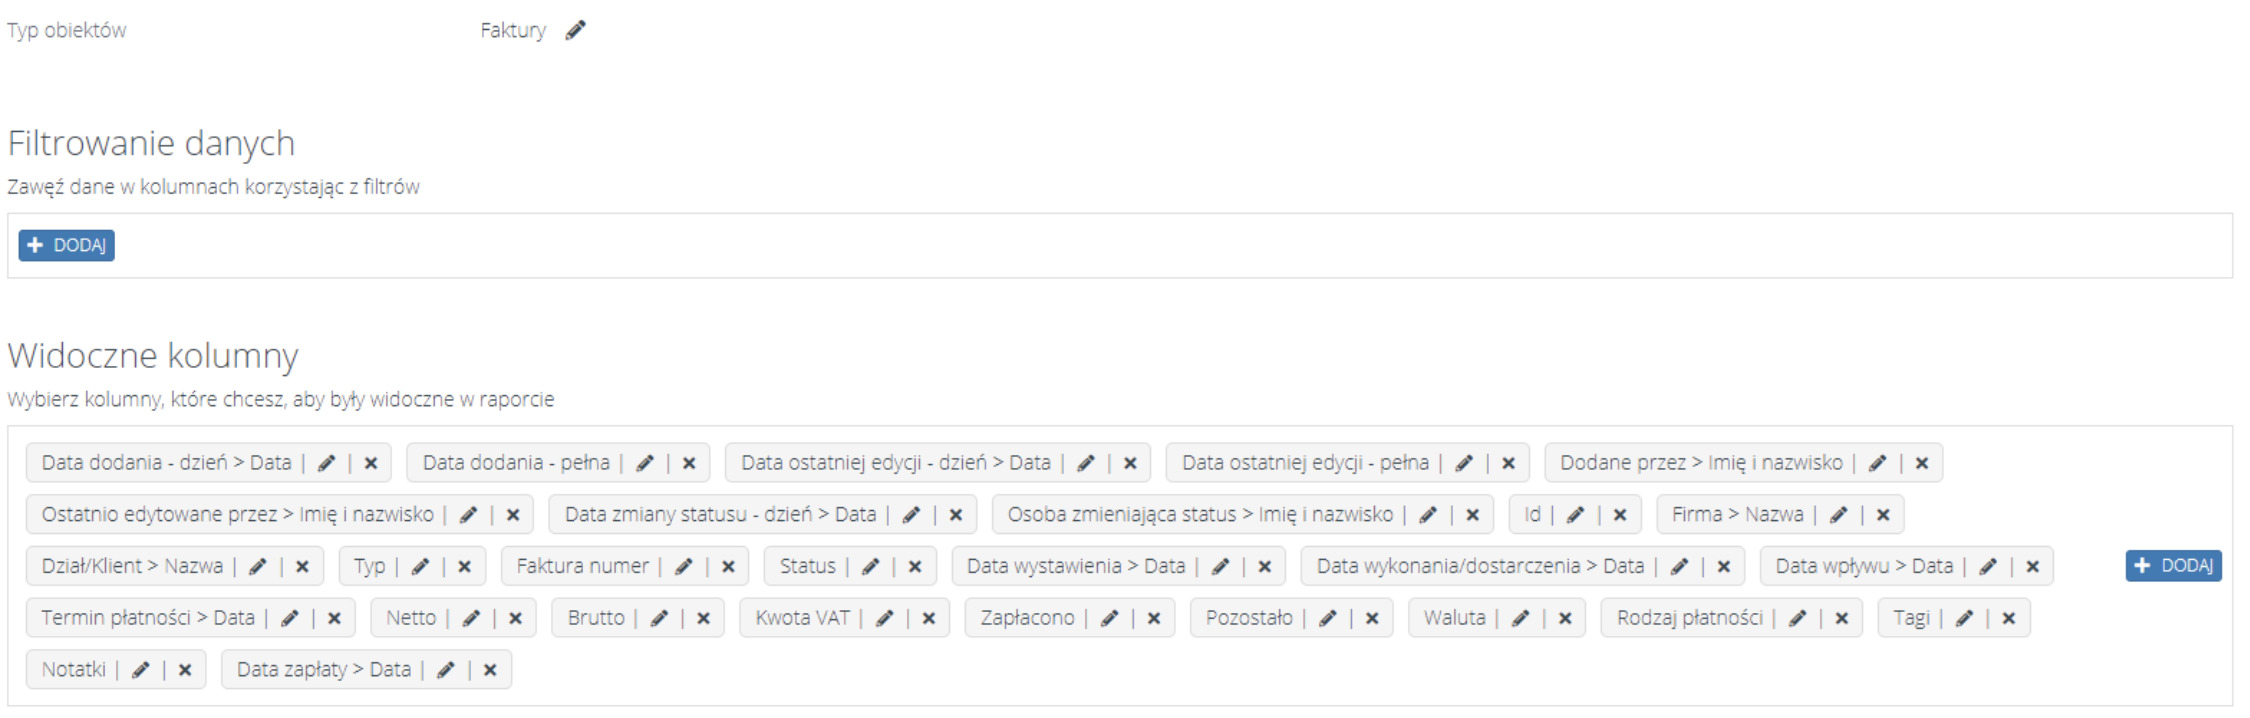Remove the 'Data dodania - dzień > Data' column
Image resolution: width=2250 pixels, height=718 pixels.
click(x=371, y=463)
